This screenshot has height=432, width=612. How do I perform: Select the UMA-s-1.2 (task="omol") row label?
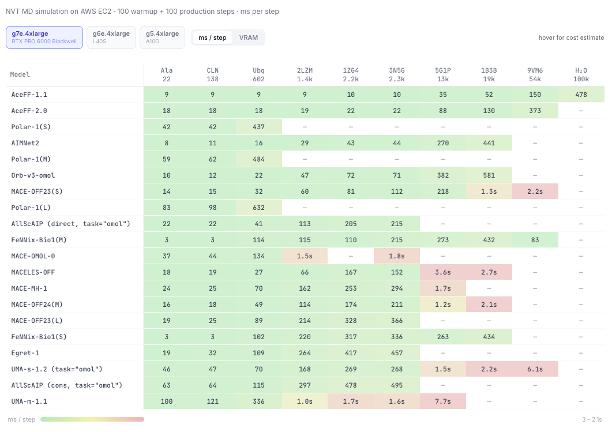tap(57, 369)
